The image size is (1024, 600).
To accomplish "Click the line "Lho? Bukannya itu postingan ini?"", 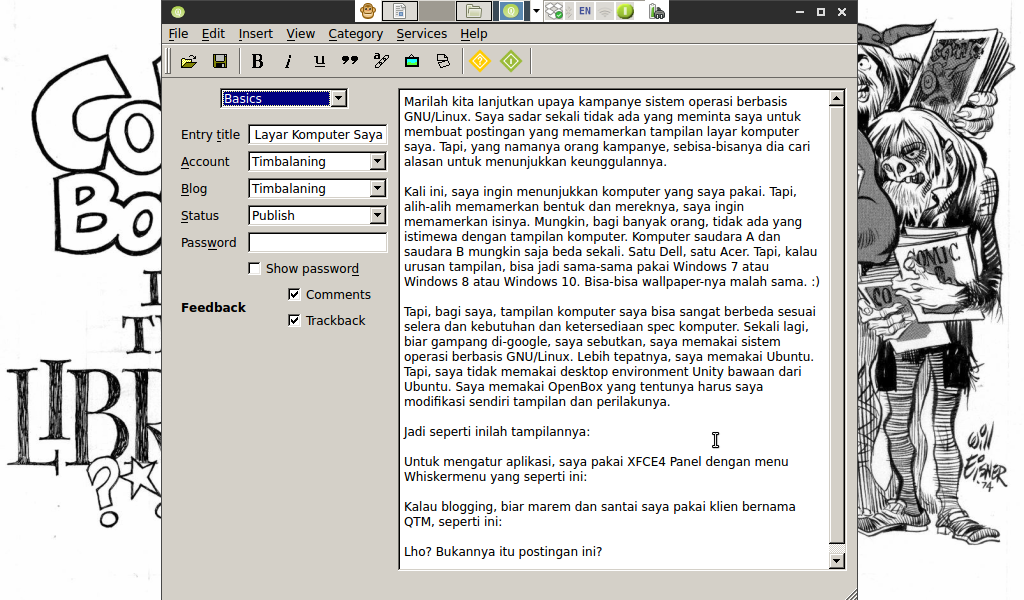I will [x=503, y=552].
